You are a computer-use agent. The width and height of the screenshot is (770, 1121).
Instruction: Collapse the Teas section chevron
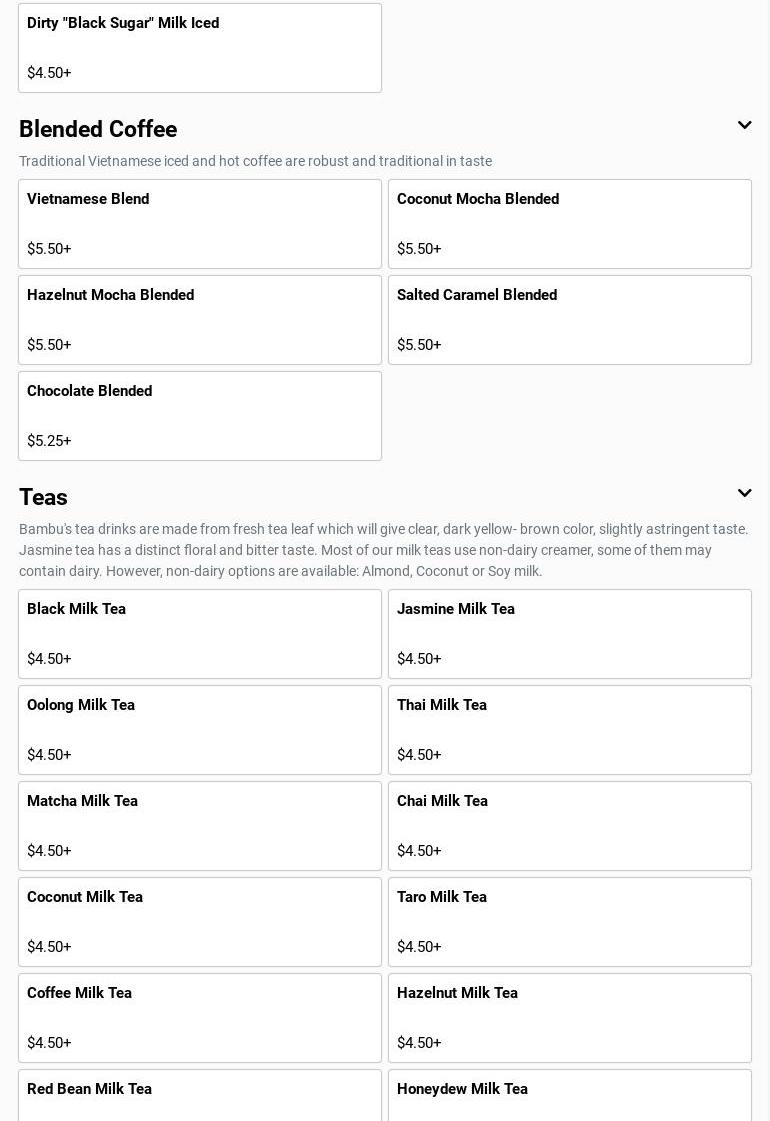coord(744,494)
